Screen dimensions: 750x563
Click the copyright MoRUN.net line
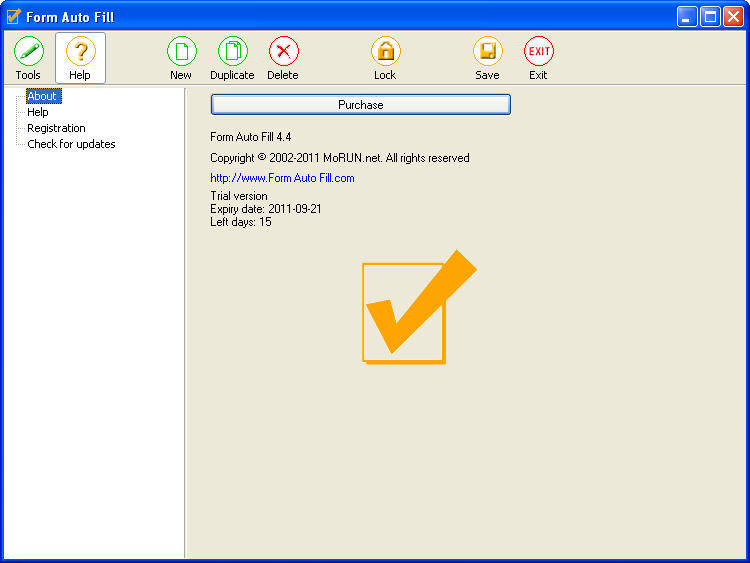tap(340, 158)
